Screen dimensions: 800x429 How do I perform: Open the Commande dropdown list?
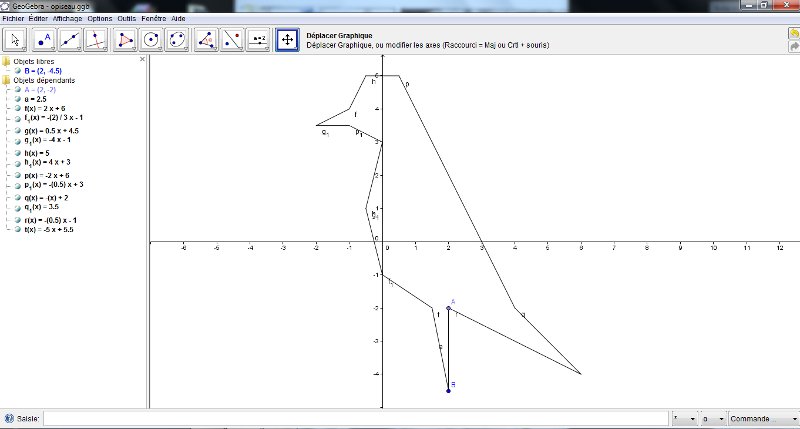tap(763, 418)
